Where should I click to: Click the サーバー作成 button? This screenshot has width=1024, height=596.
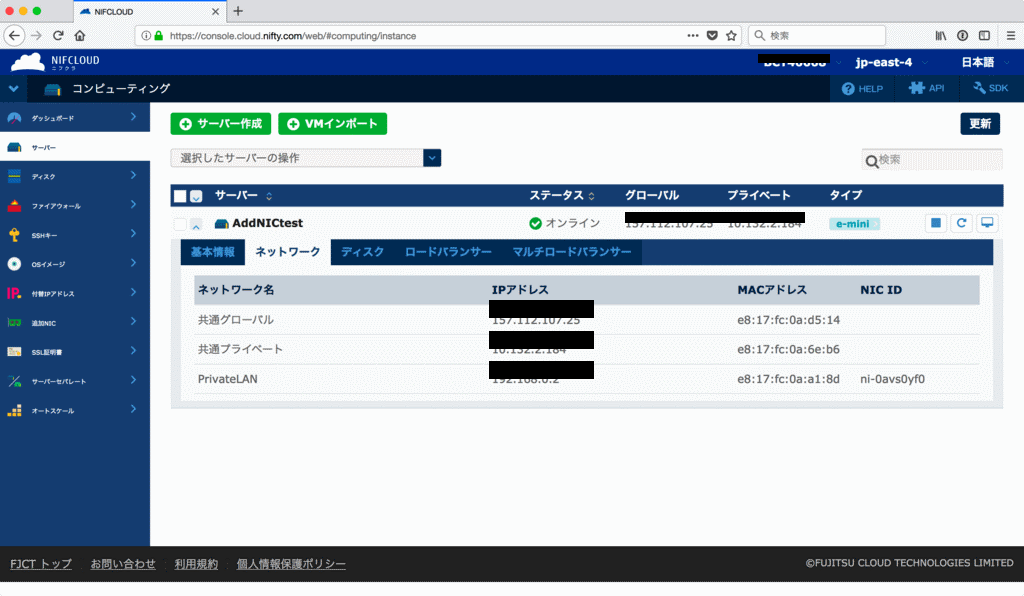click(x=221, y=124)
